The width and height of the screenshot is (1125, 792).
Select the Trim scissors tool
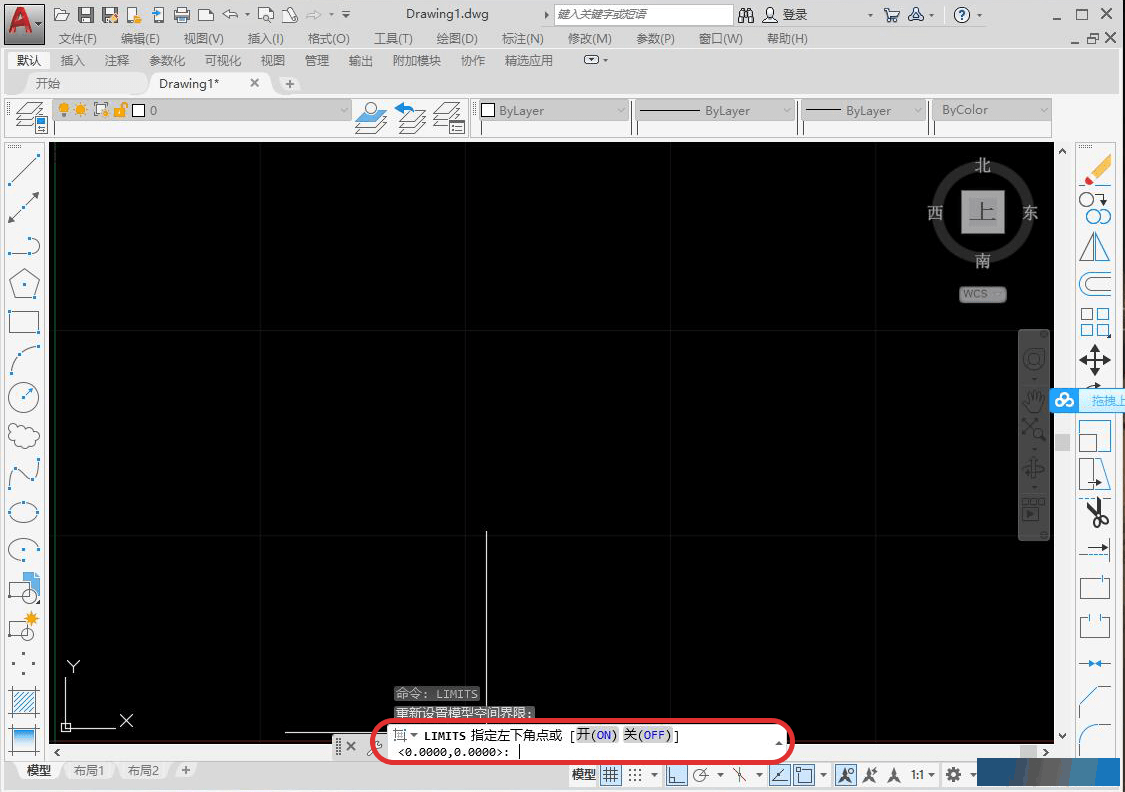point(1095,512)
